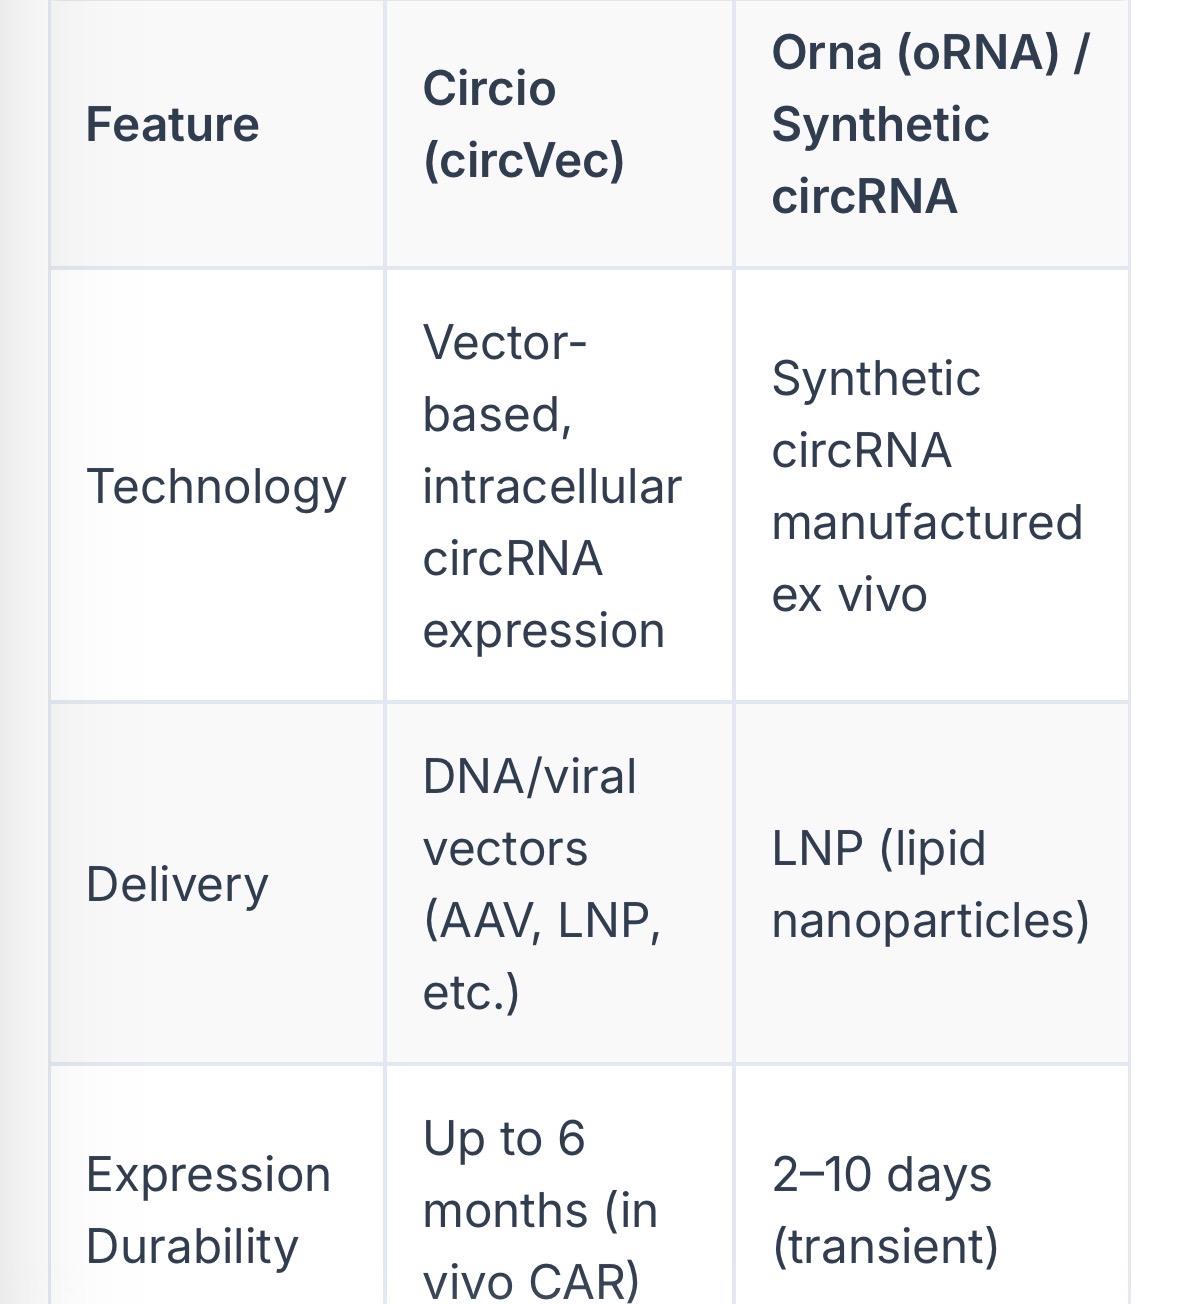Select the Orna (oRNA) / Synthetic circRNA header

click(931, 125)
